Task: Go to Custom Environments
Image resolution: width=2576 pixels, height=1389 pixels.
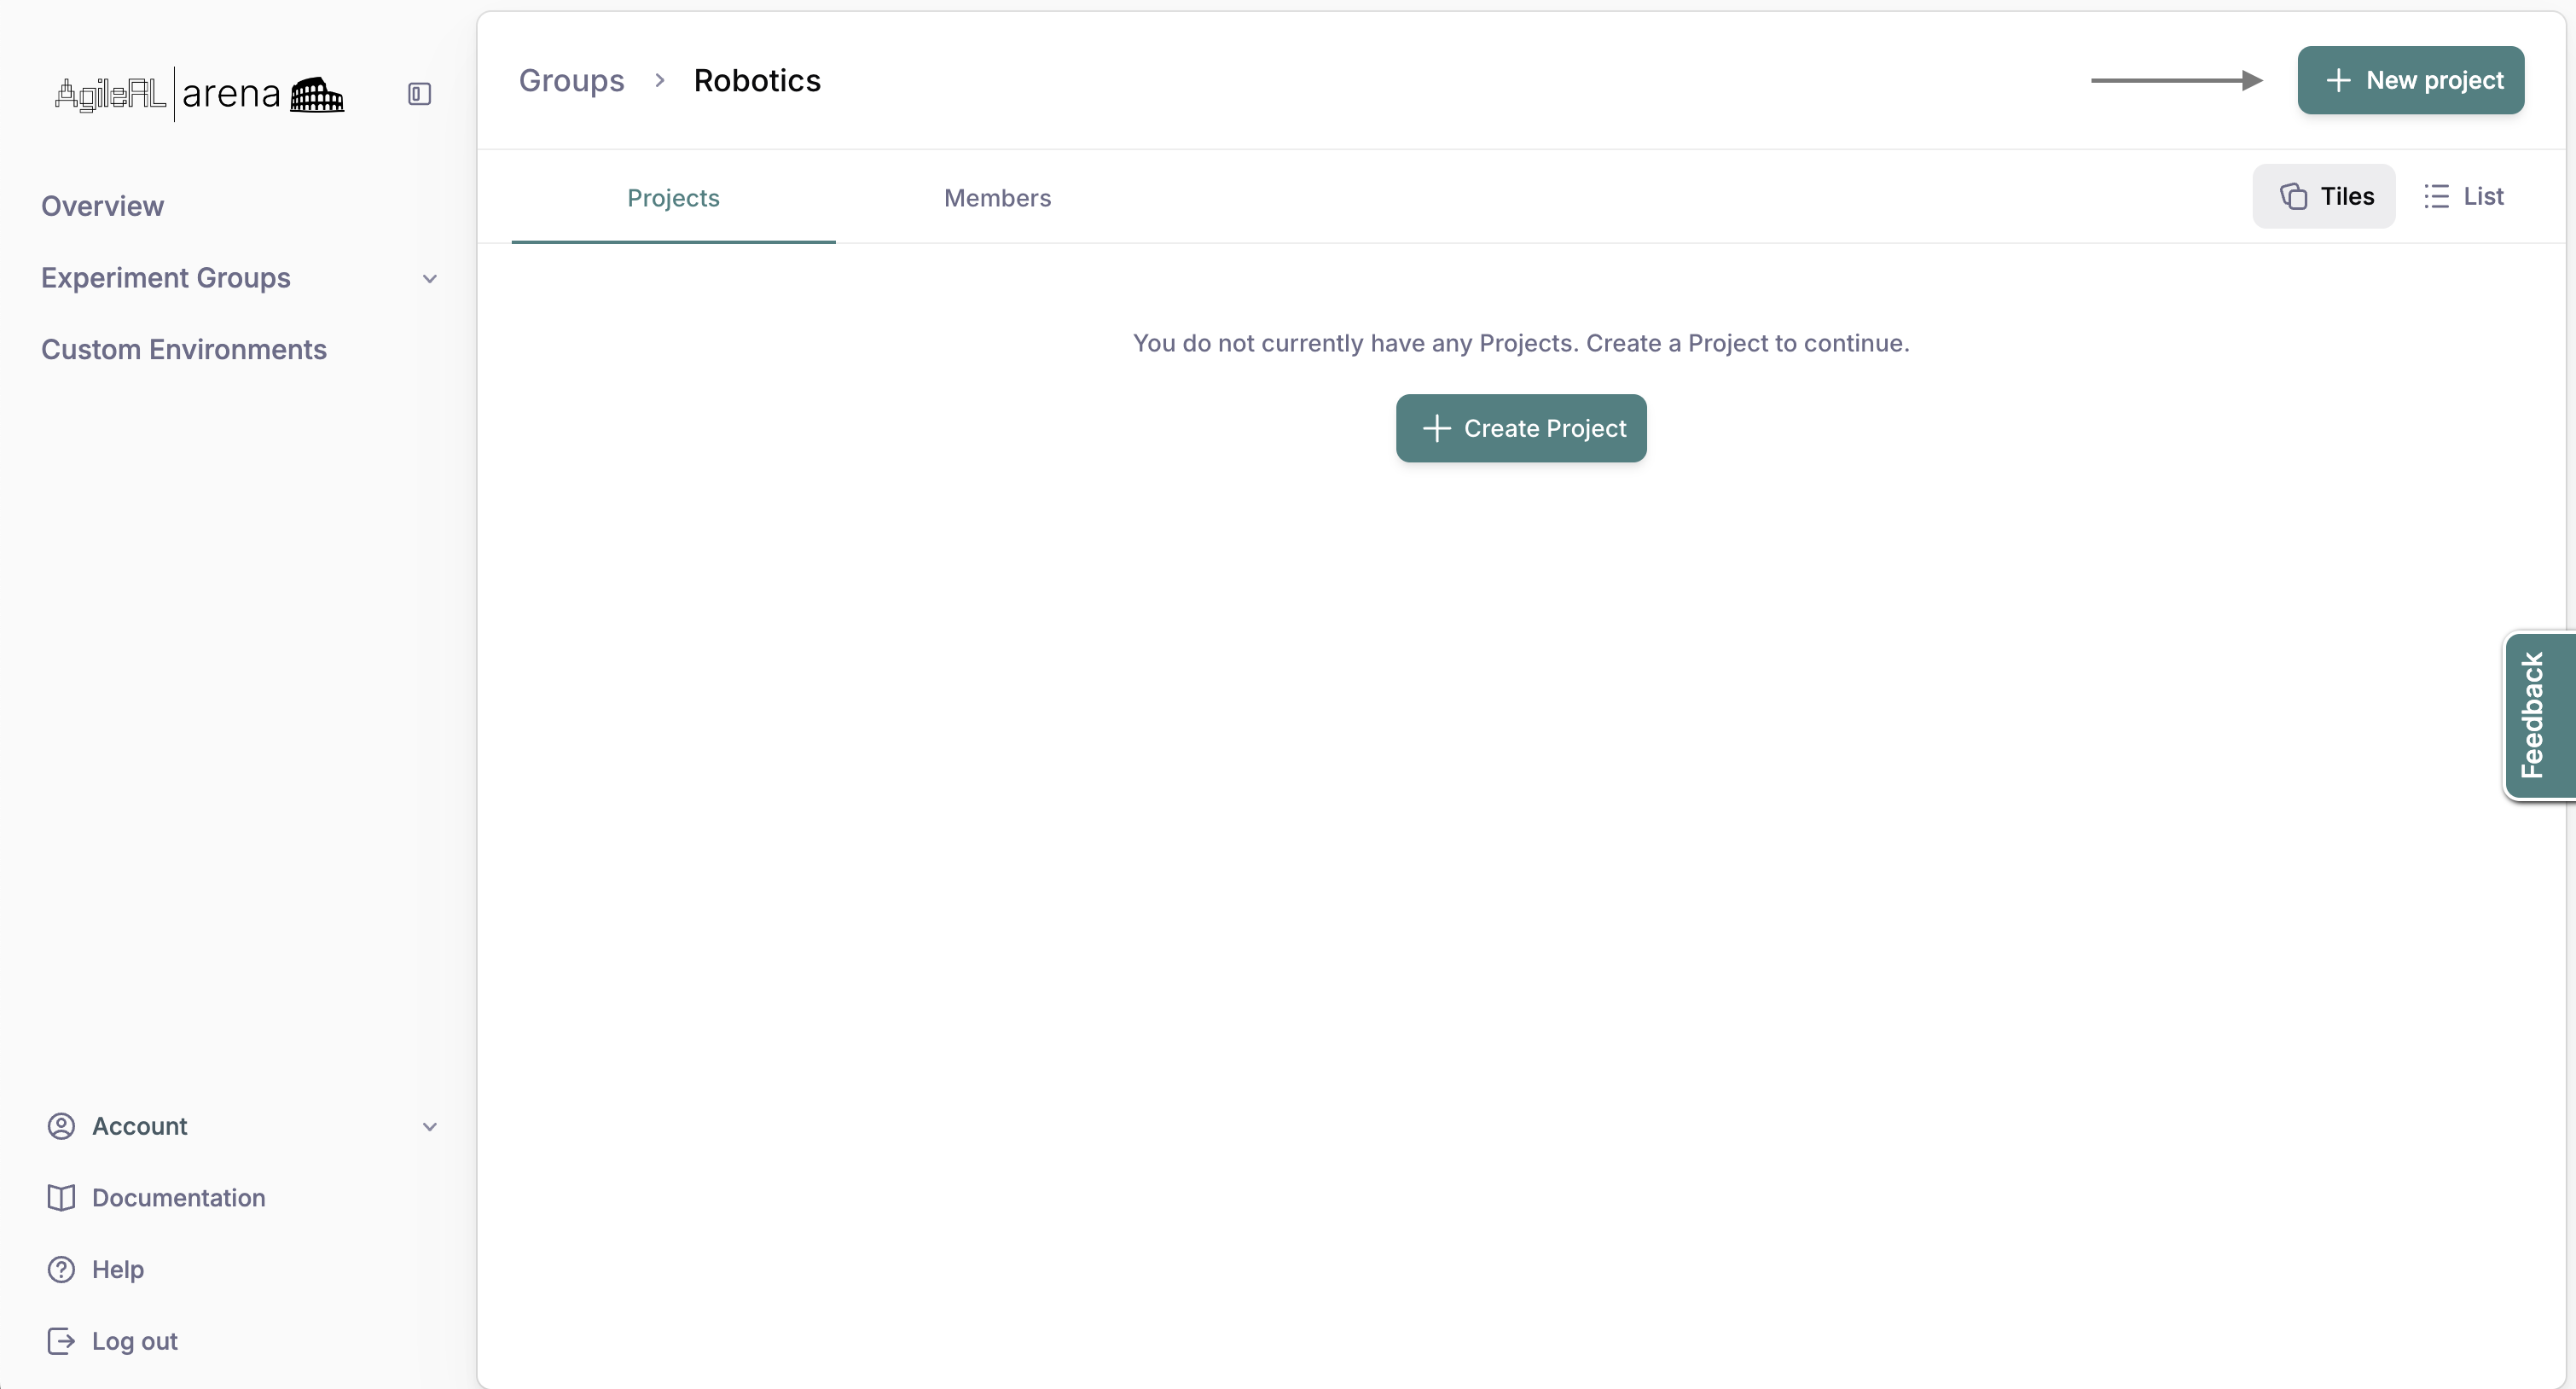Action: point(184,350)
